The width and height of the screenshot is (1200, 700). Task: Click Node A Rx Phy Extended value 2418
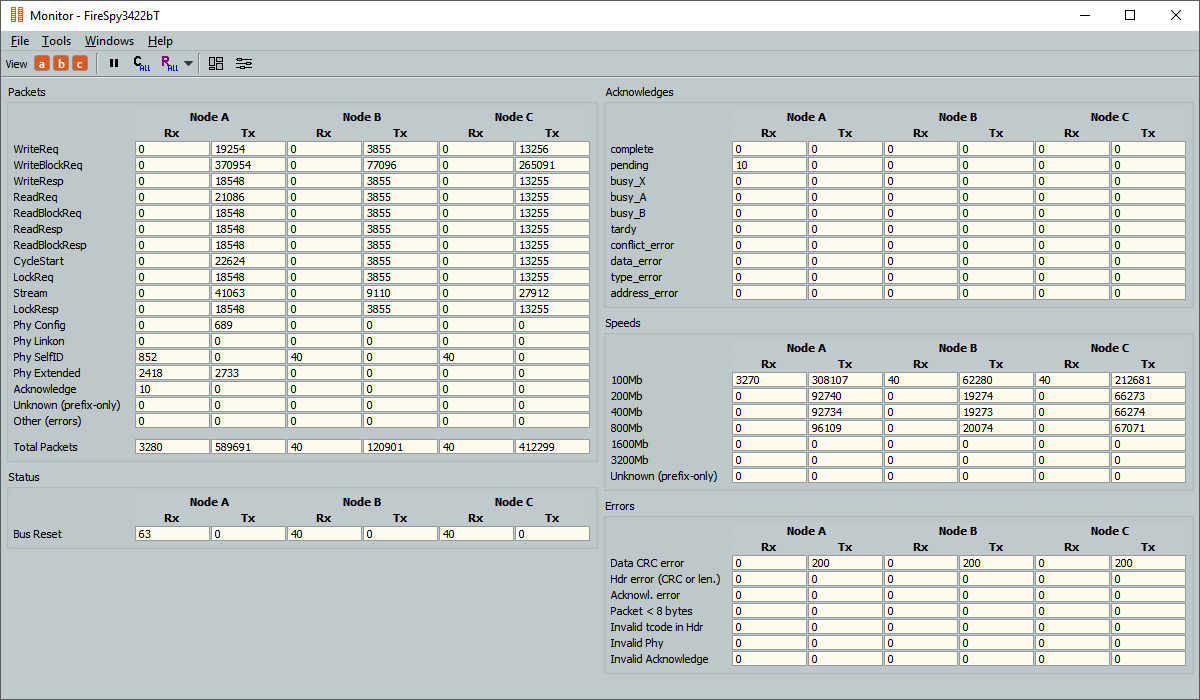172,373
